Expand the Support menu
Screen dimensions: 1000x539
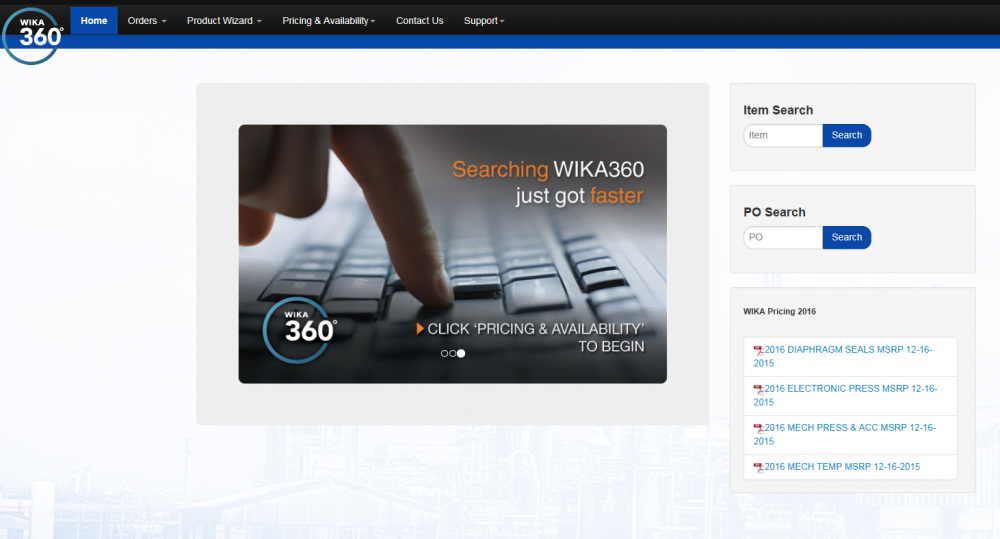(484, 20)
